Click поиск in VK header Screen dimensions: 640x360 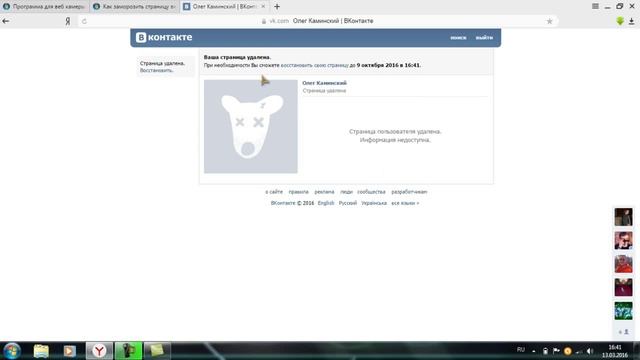[x=458, y=38]
